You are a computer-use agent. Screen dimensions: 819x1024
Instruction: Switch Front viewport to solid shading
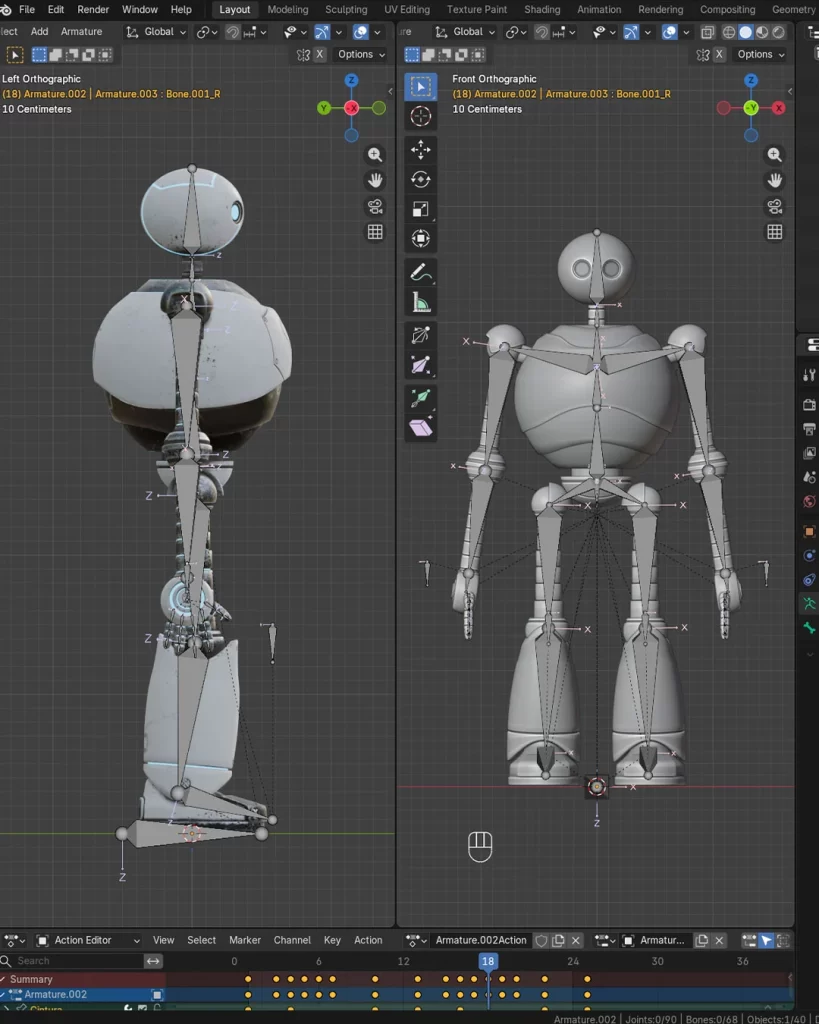[745, 32]
